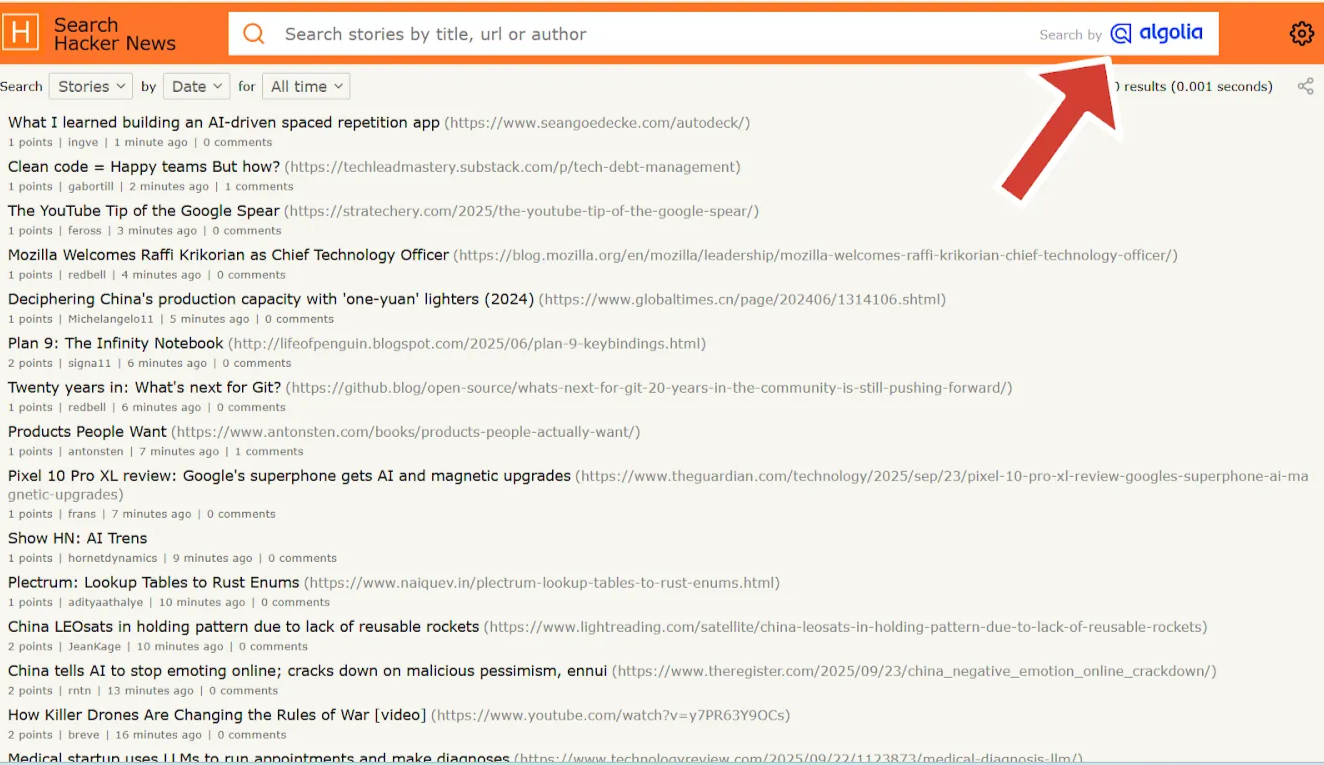Open settings via the gear icon
The height and width of the screenshot is (765, 1324).
tap(1301, 33)
